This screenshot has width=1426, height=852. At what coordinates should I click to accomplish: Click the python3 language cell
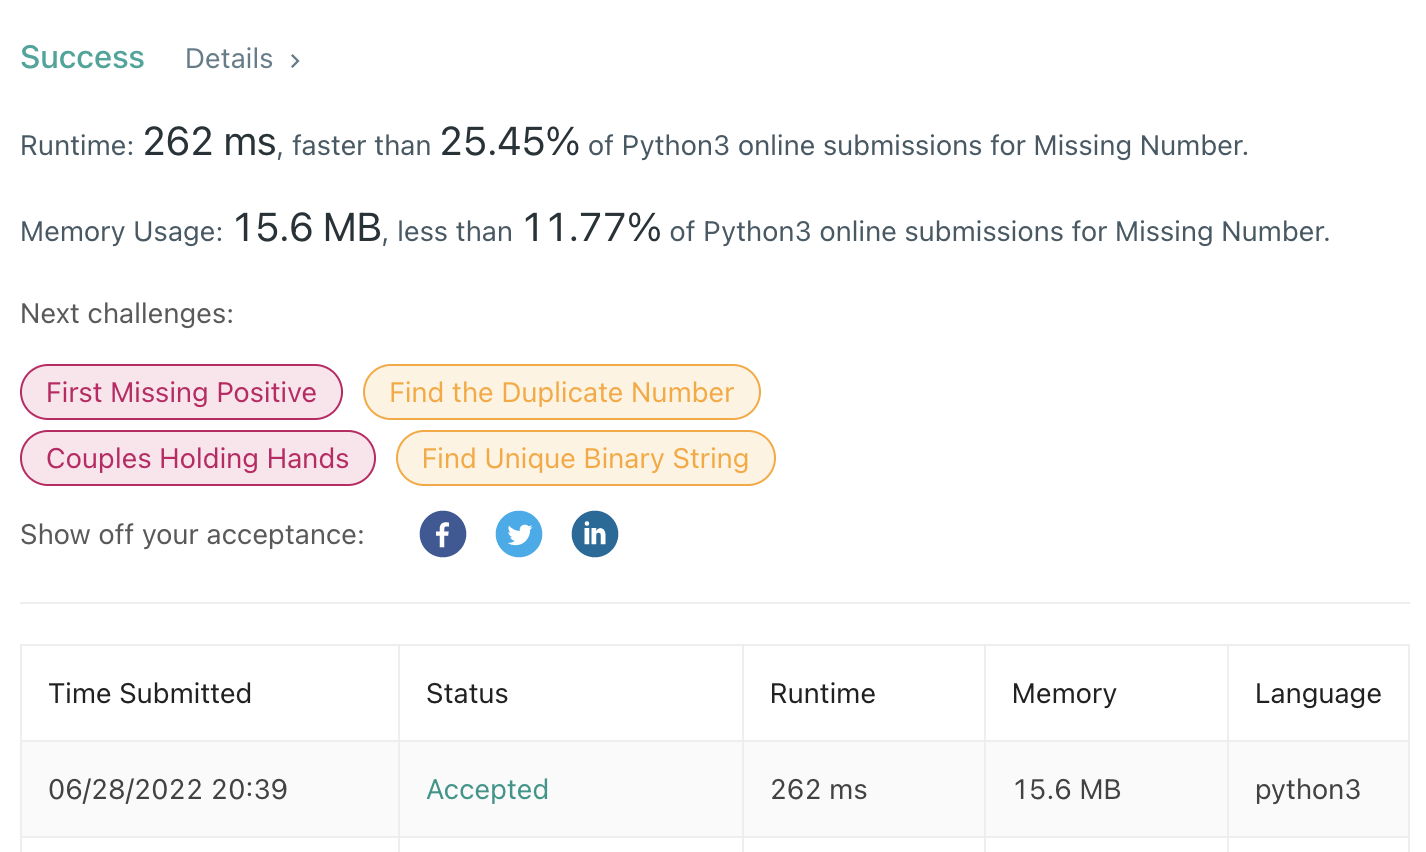1308,789
